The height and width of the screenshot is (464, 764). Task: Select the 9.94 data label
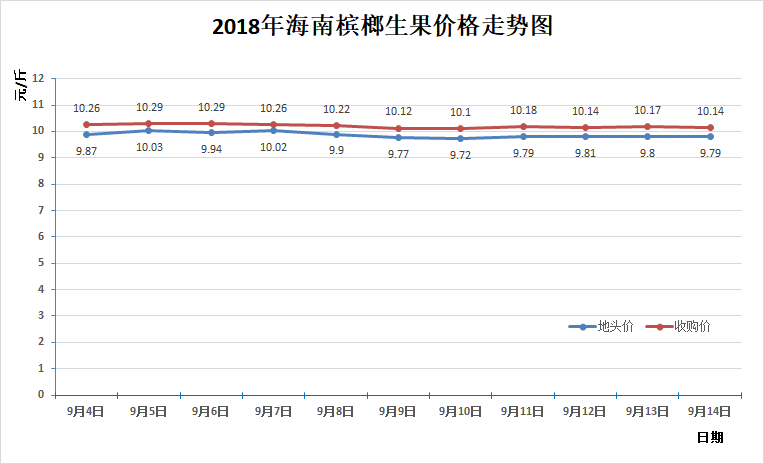click(211, 149)
